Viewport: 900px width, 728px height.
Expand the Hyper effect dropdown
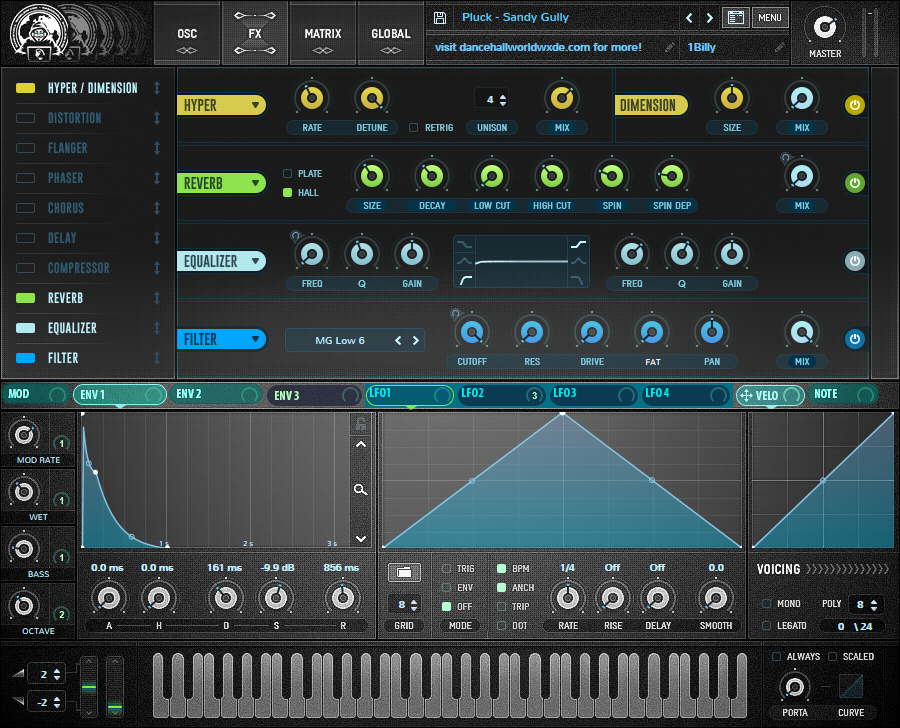pyautogui.click(x=222, y=105)
